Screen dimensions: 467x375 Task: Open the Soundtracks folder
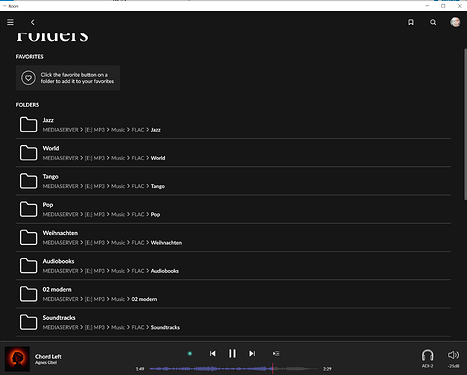pos(233,322)
